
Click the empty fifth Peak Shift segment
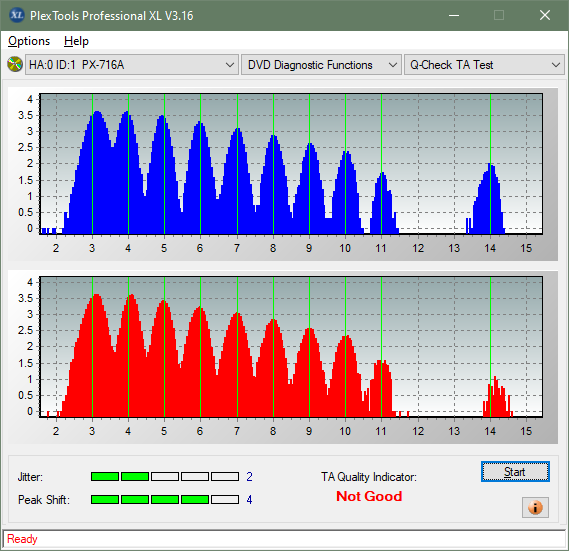coord(225,499)
